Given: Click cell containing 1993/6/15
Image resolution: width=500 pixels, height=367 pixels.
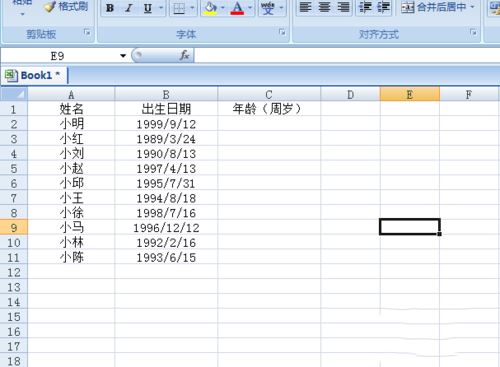Looking at the screenshot, I should tap(166, 257).
